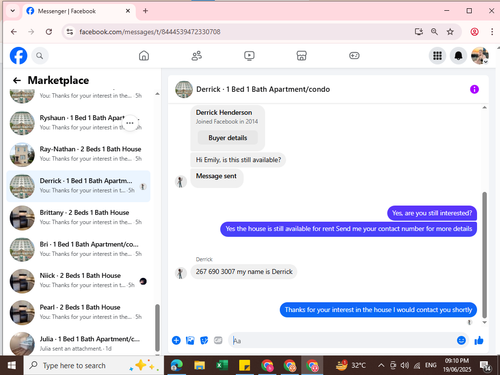Viewport: 500px width, 375px height.
Task: Open the notifications bell
Action: point(459,56)
